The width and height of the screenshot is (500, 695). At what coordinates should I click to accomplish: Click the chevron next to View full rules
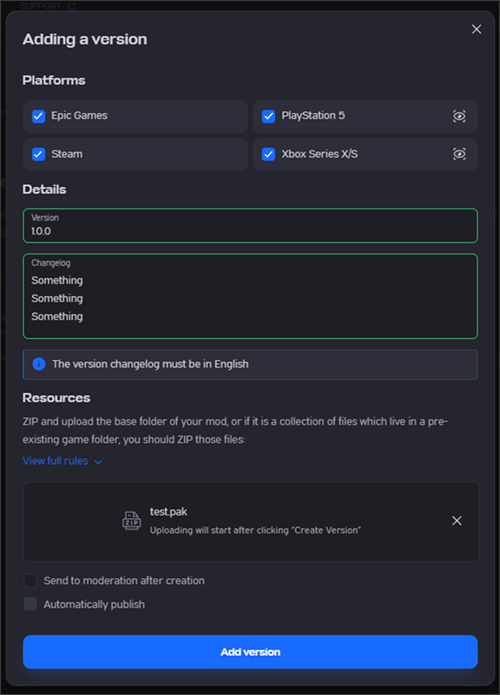pyautogui.click(x=98, y=462)
